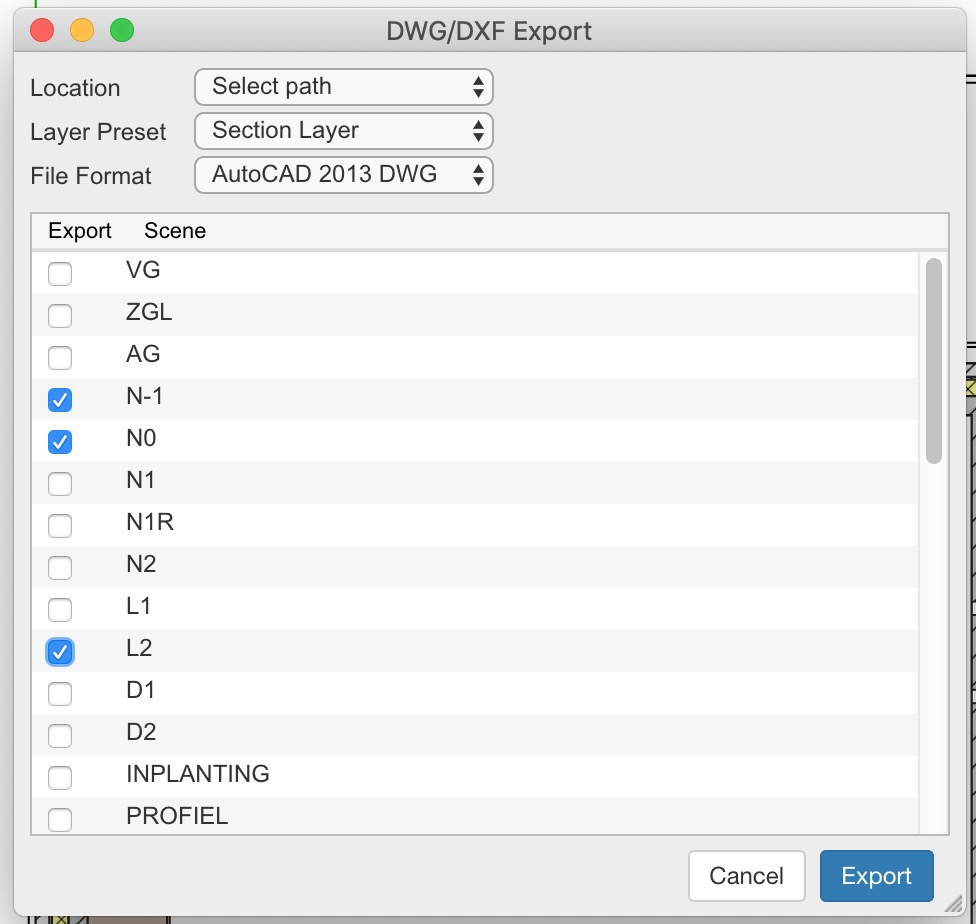
Task: Expand the Layer Preset dropdown
Action: [x=343, y=131]
